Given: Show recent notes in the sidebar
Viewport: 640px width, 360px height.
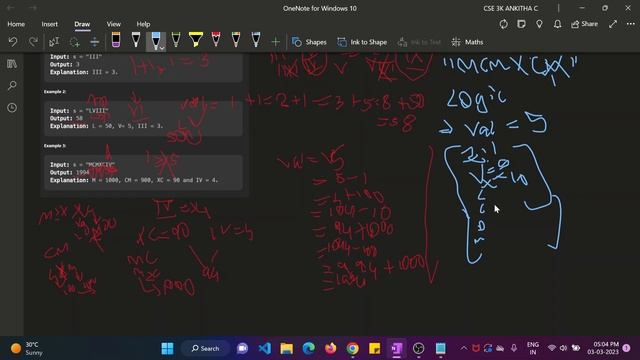Looking at the screenshot, I should point(12,108).
